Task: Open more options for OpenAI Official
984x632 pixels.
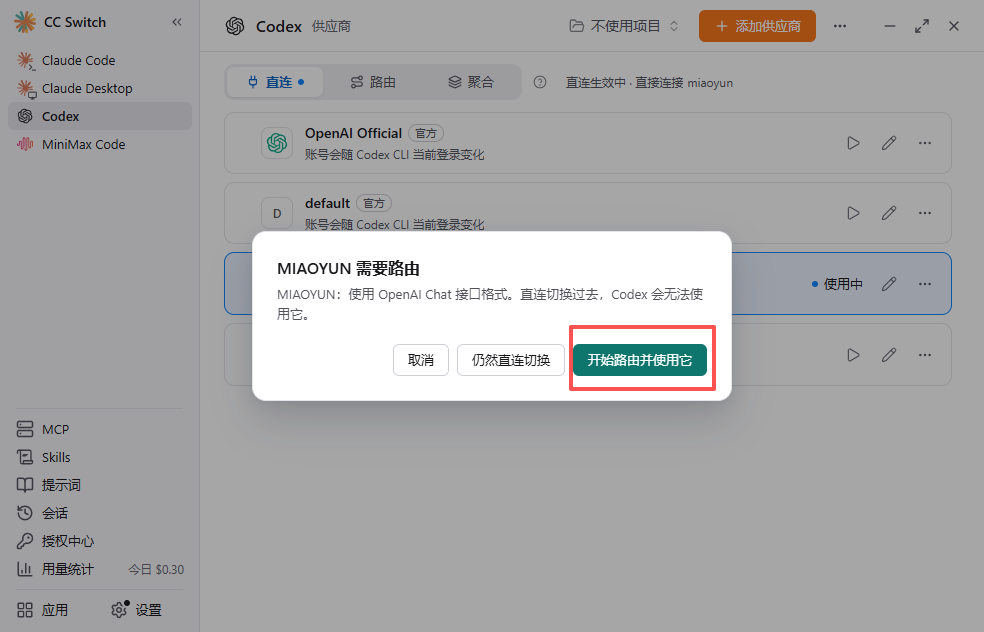Action: pyautogui.click(x=924, y=143)
